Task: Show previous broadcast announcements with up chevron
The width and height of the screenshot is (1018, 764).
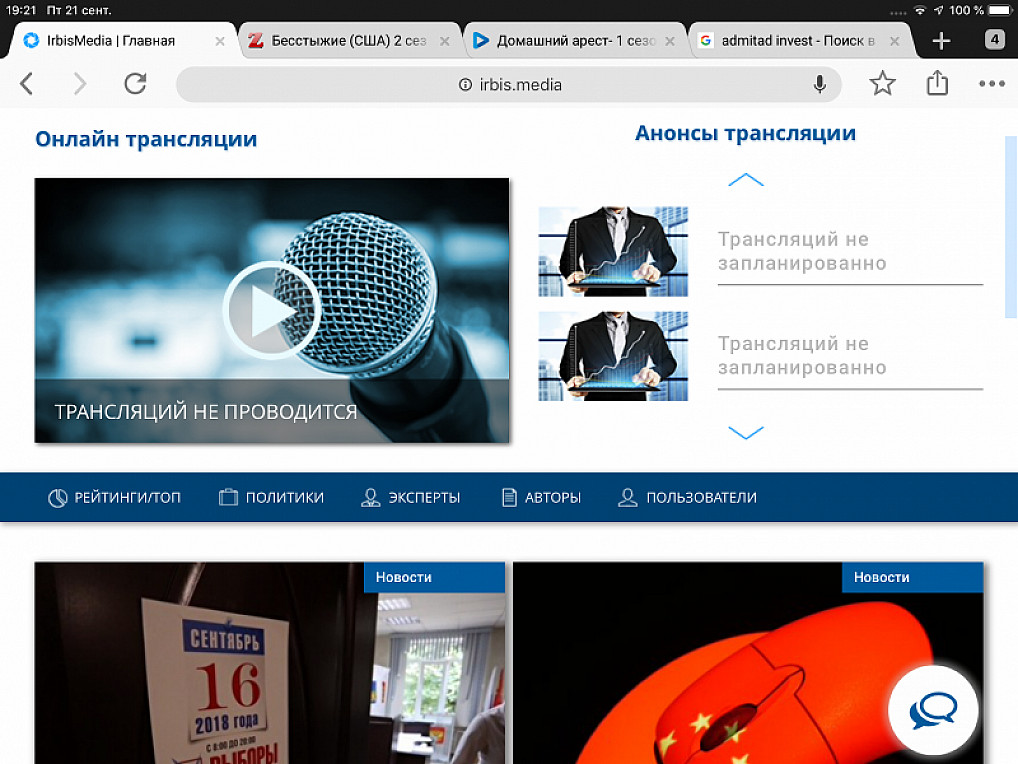Action: pyautogui.click(x=746, y=180)
